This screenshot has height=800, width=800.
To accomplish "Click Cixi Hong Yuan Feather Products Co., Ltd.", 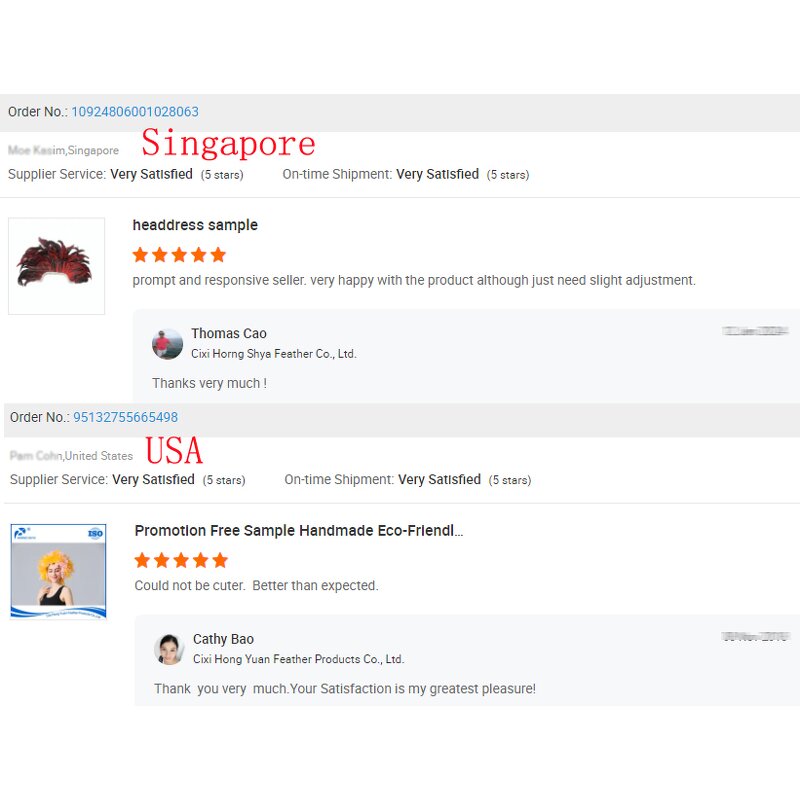I will (298, 659).
